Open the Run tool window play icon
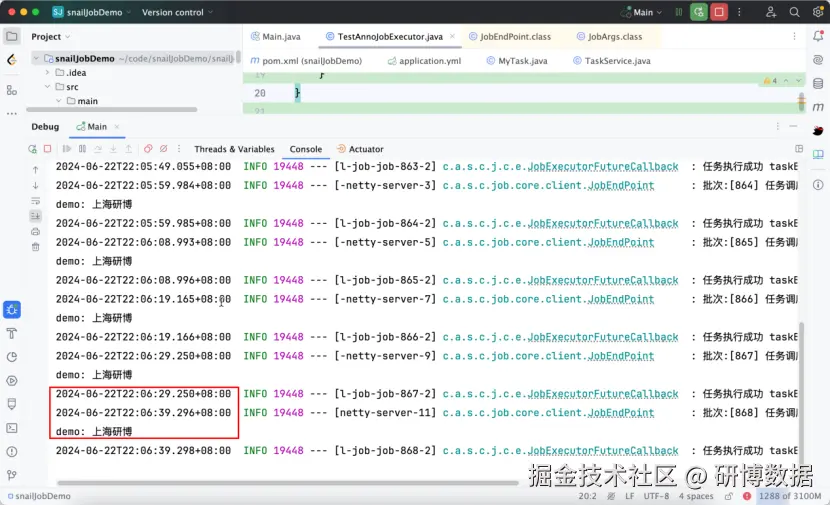 coord(12,381)
